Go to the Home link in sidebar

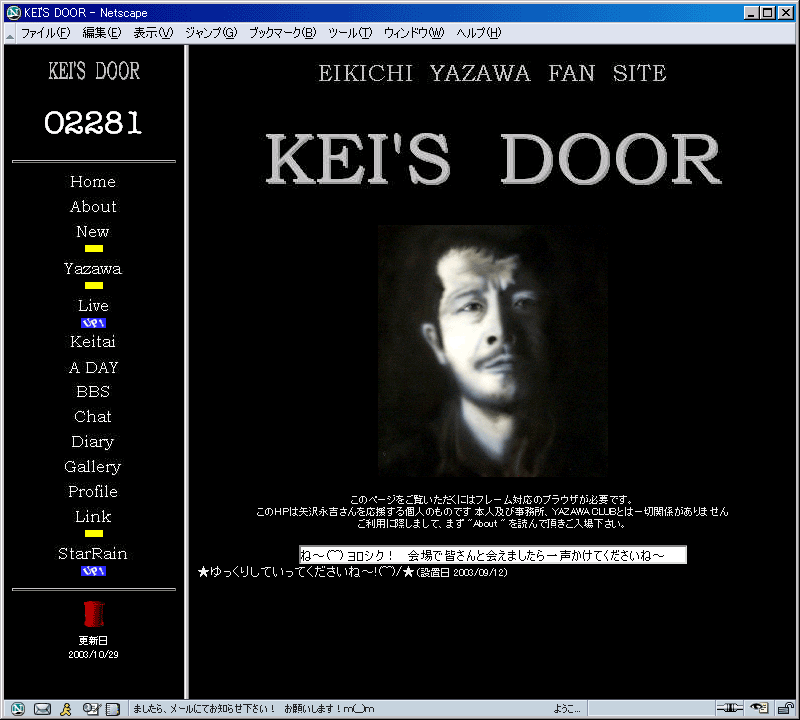pos(93,182)
